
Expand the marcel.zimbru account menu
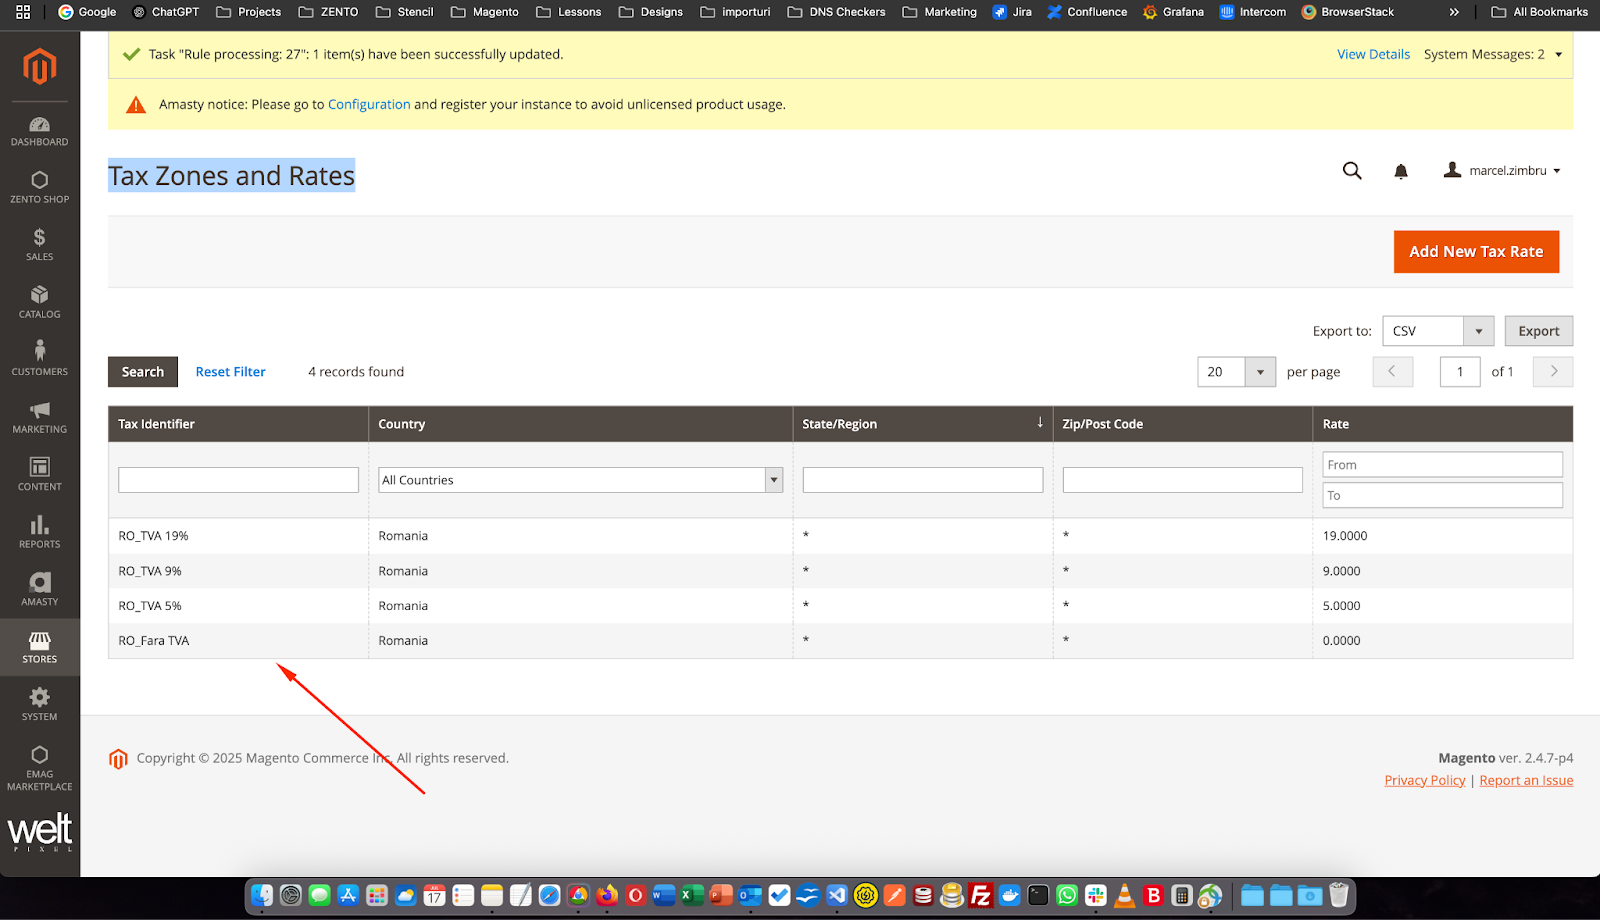point(1502,171)
